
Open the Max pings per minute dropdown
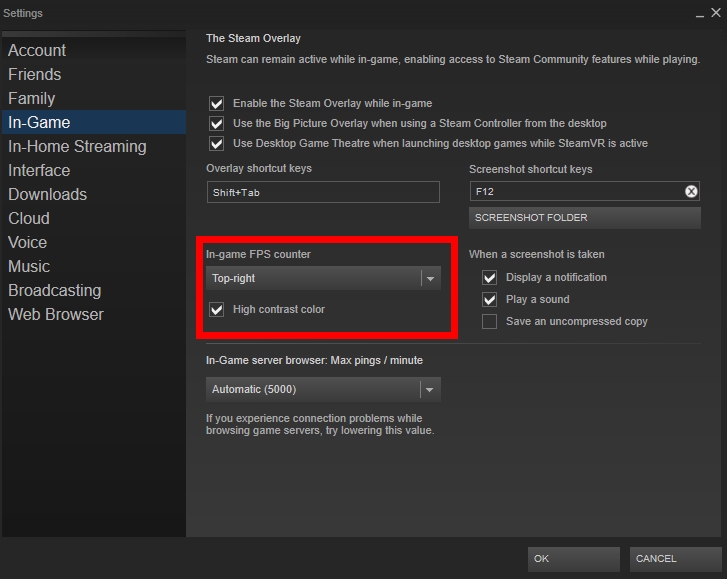(x=323, y=389)
